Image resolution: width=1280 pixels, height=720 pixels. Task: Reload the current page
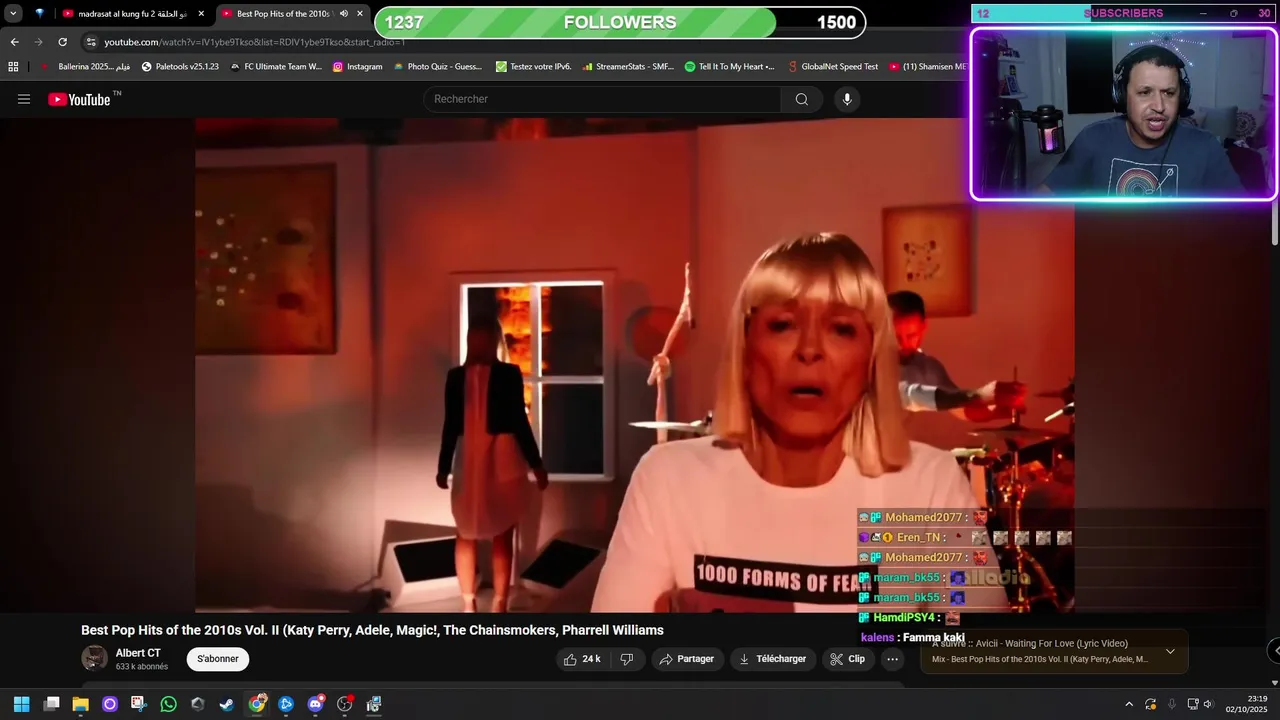[x=62, y=42]
